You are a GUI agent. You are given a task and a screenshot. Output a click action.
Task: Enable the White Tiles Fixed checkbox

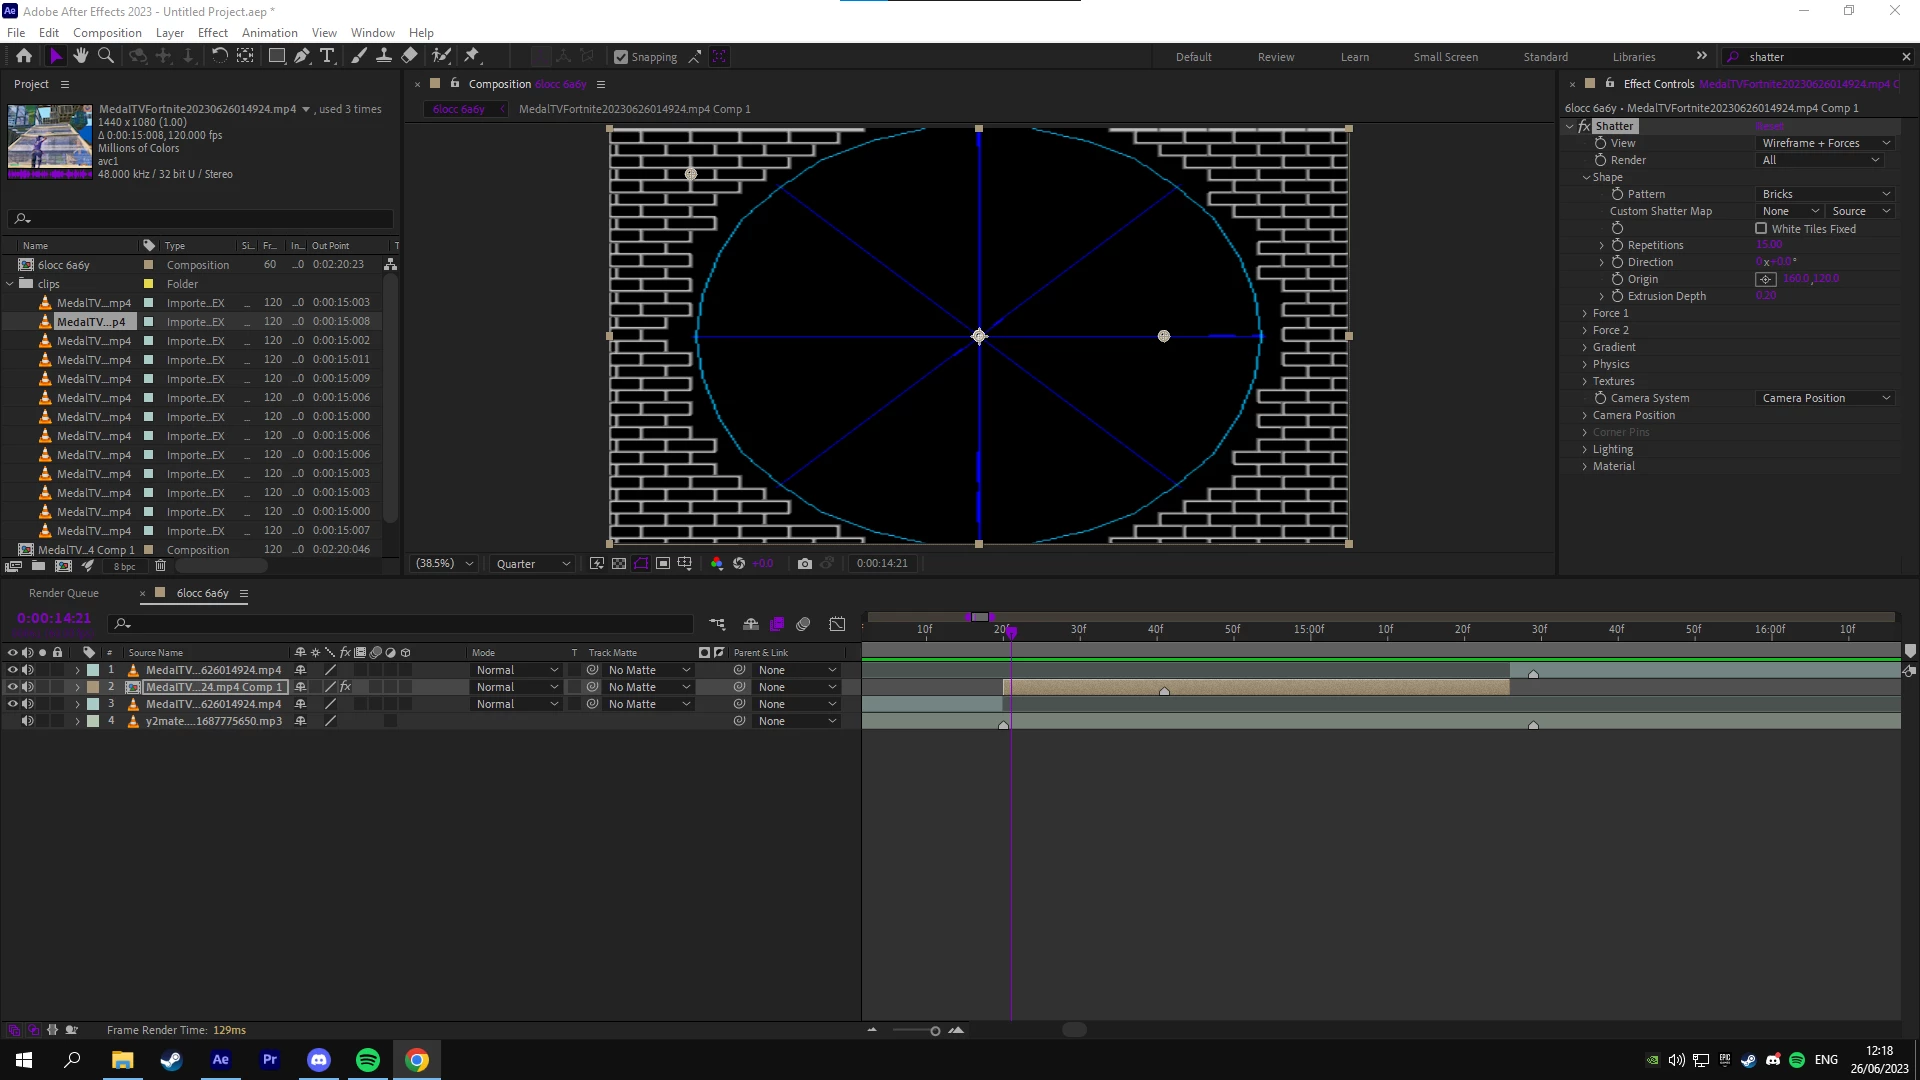[x=1761, y=229]
